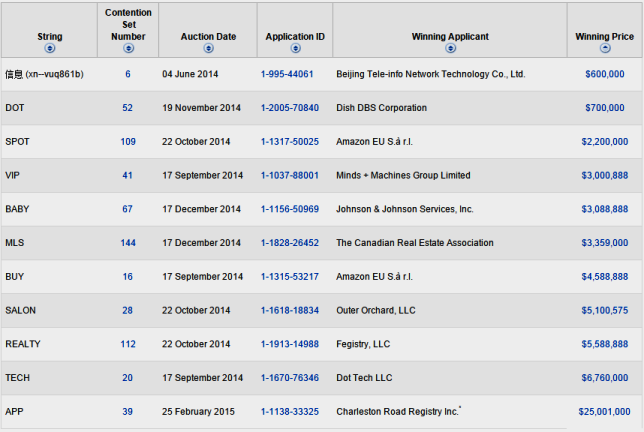The width and height of the screenshot is (644, 432).
Task: Open application ID 1-1037-88001
Action: click(290, 175)
